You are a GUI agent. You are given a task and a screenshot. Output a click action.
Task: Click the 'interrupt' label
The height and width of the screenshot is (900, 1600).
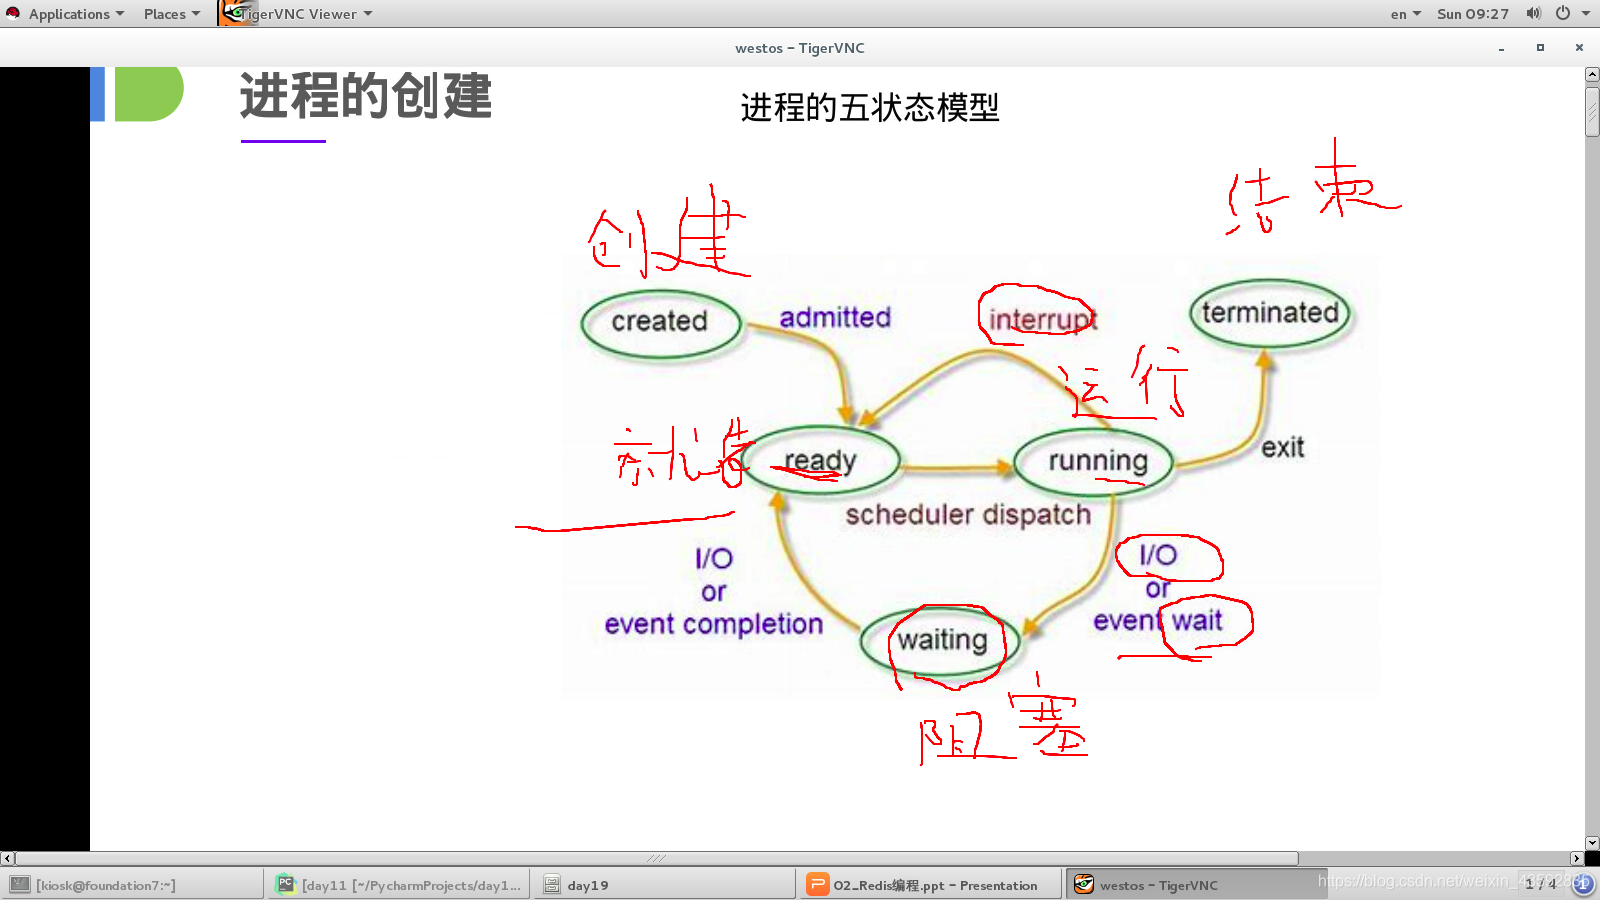1043,320
